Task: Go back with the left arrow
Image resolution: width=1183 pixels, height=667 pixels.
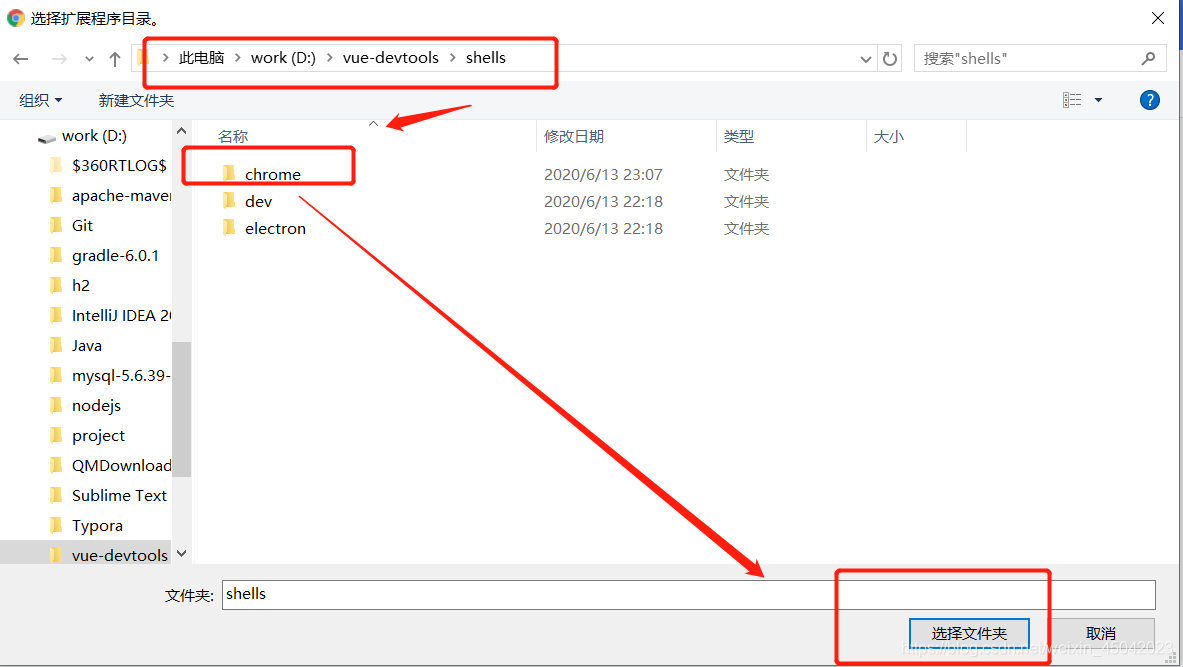Action: click(21, 59)
